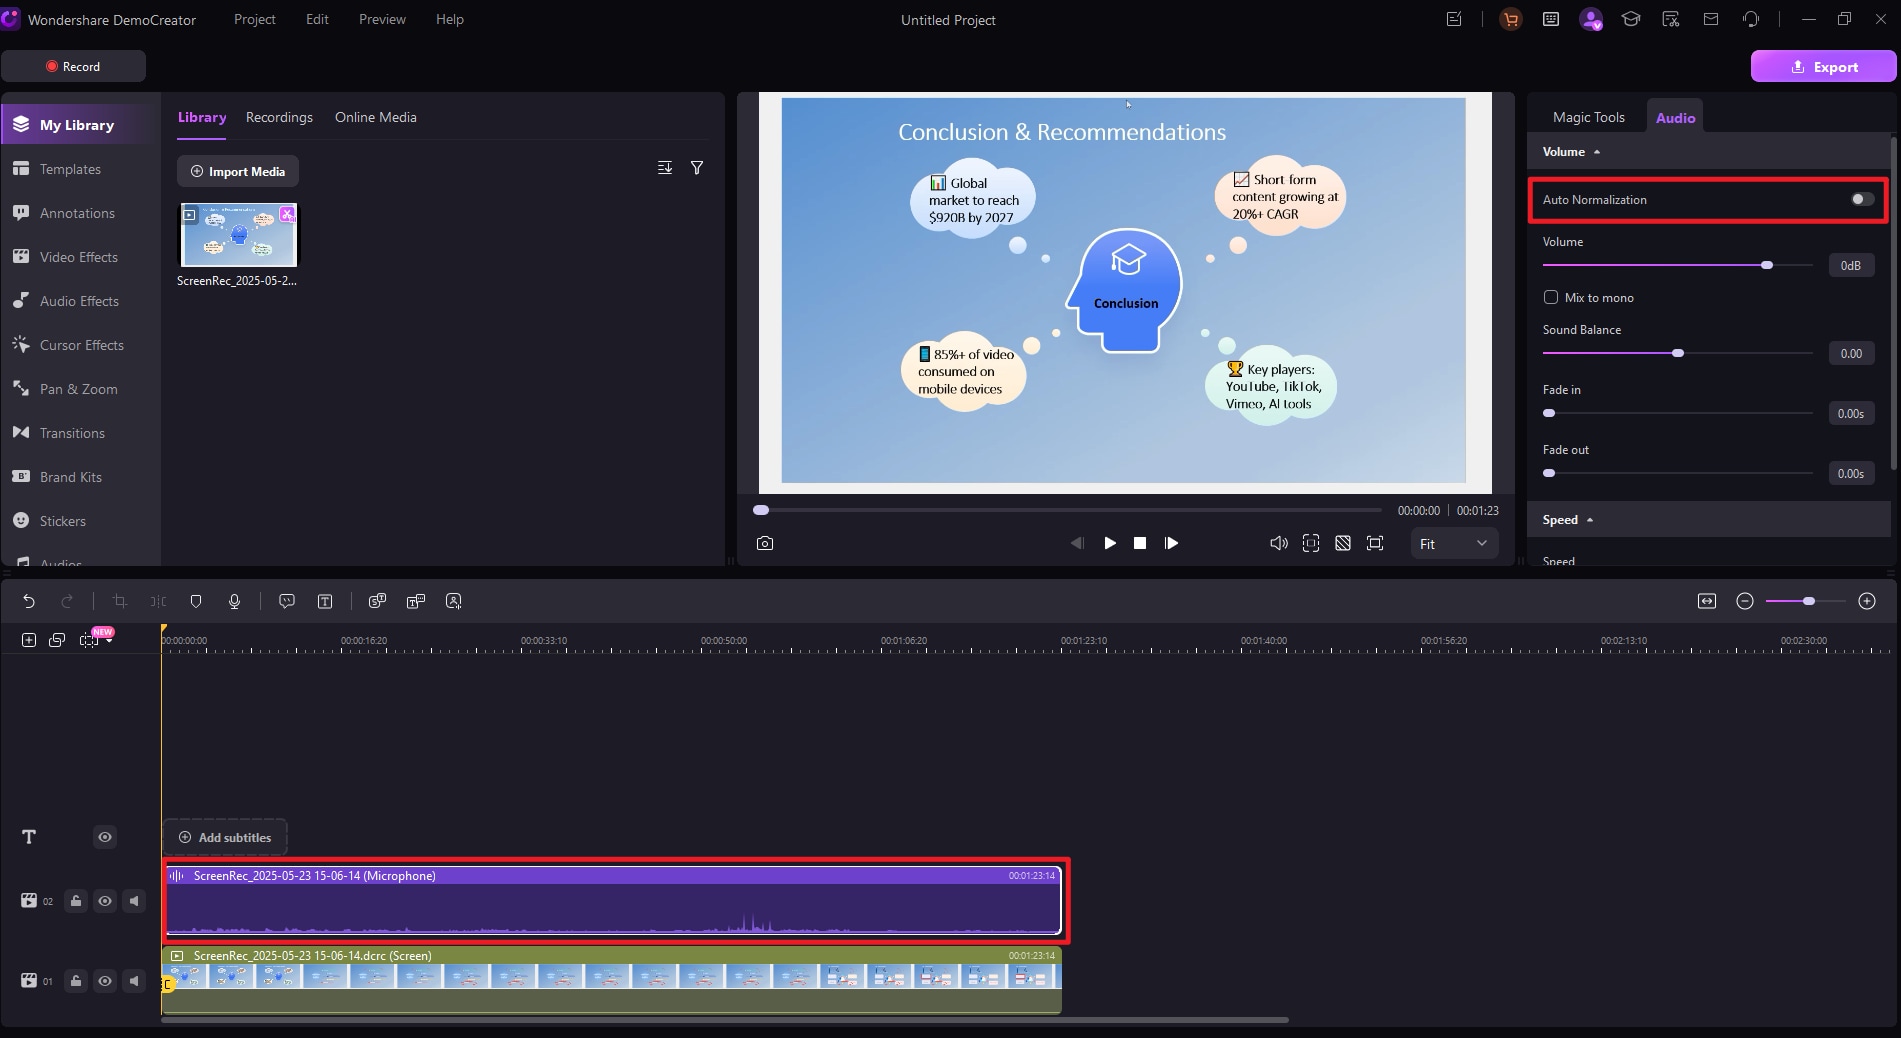This screenshot has height=1038, width=1901.
Task: Lock track 02
Action: point(76,901)
